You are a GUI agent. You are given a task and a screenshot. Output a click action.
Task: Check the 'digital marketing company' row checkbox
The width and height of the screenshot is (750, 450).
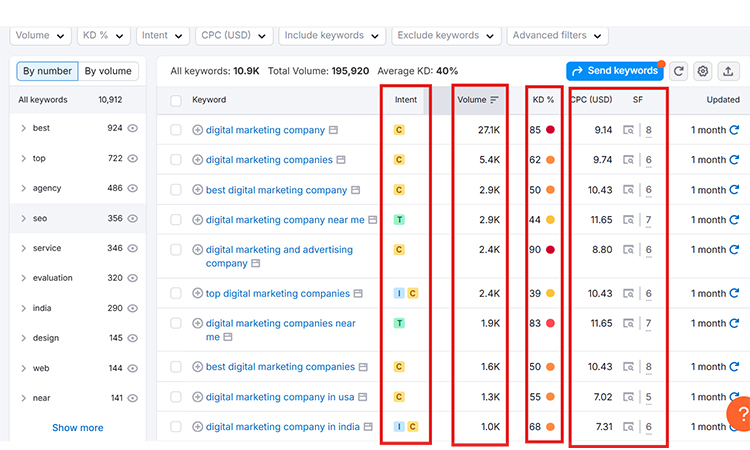pyautogui.click(x=176, y=130)
